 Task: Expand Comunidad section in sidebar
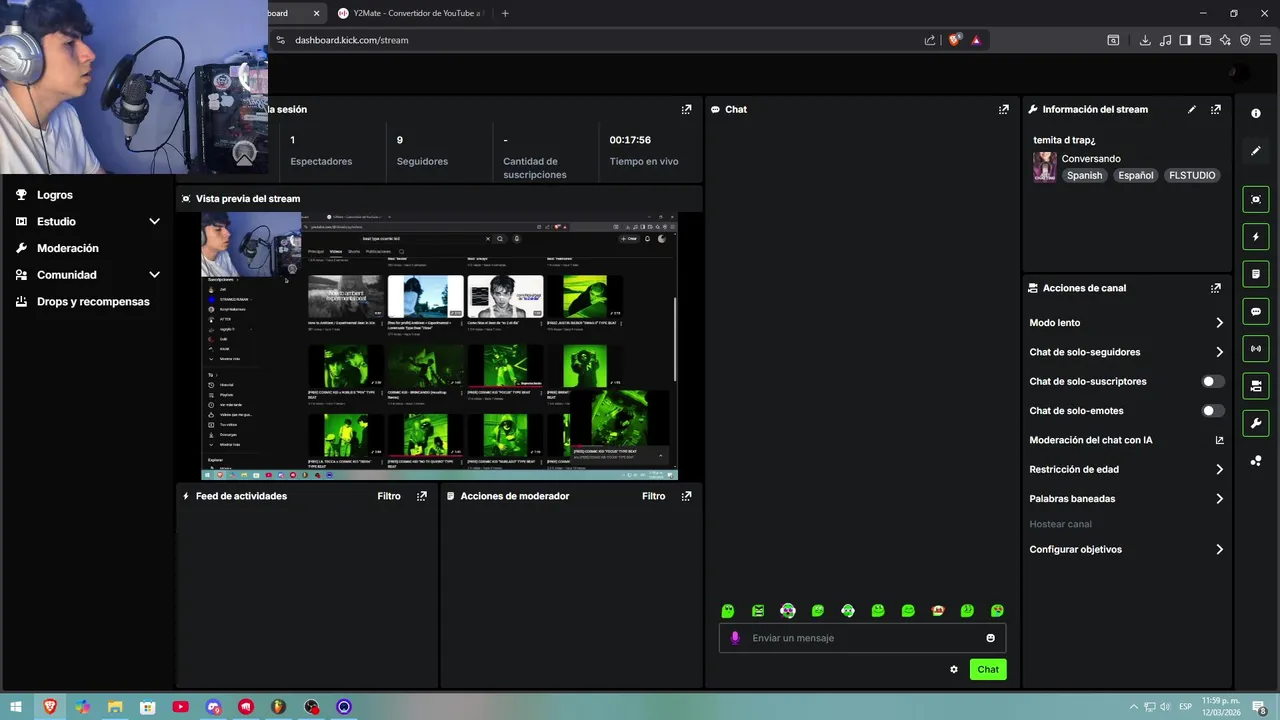coord(154,275)
